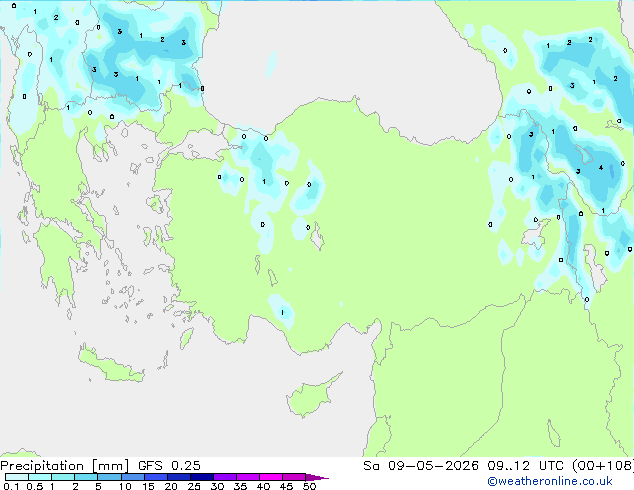This screenshot has height=490, width=634.
Task: Select the 25–30 mm dark navy legend swatch
Action: [x=202, y=477]
